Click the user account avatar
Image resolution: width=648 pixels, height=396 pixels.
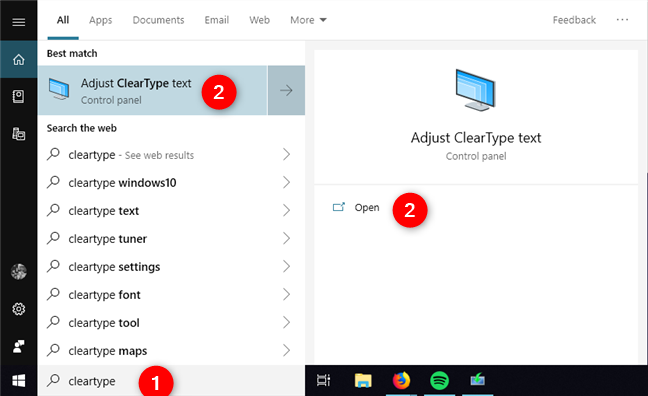point(19,272)
